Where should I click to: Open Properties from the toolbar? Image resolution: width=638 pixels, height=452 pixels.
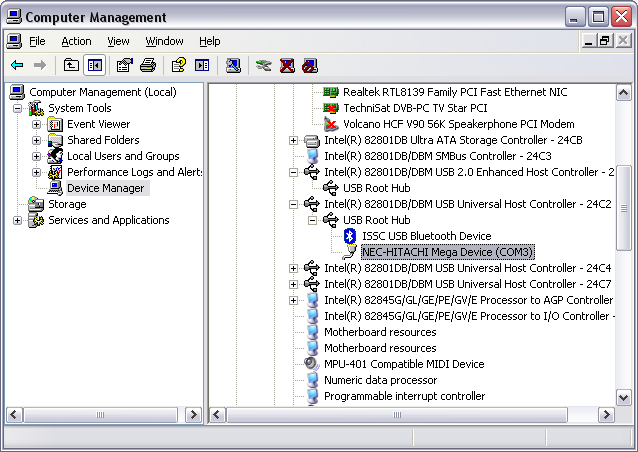click(x=124, y=65)
